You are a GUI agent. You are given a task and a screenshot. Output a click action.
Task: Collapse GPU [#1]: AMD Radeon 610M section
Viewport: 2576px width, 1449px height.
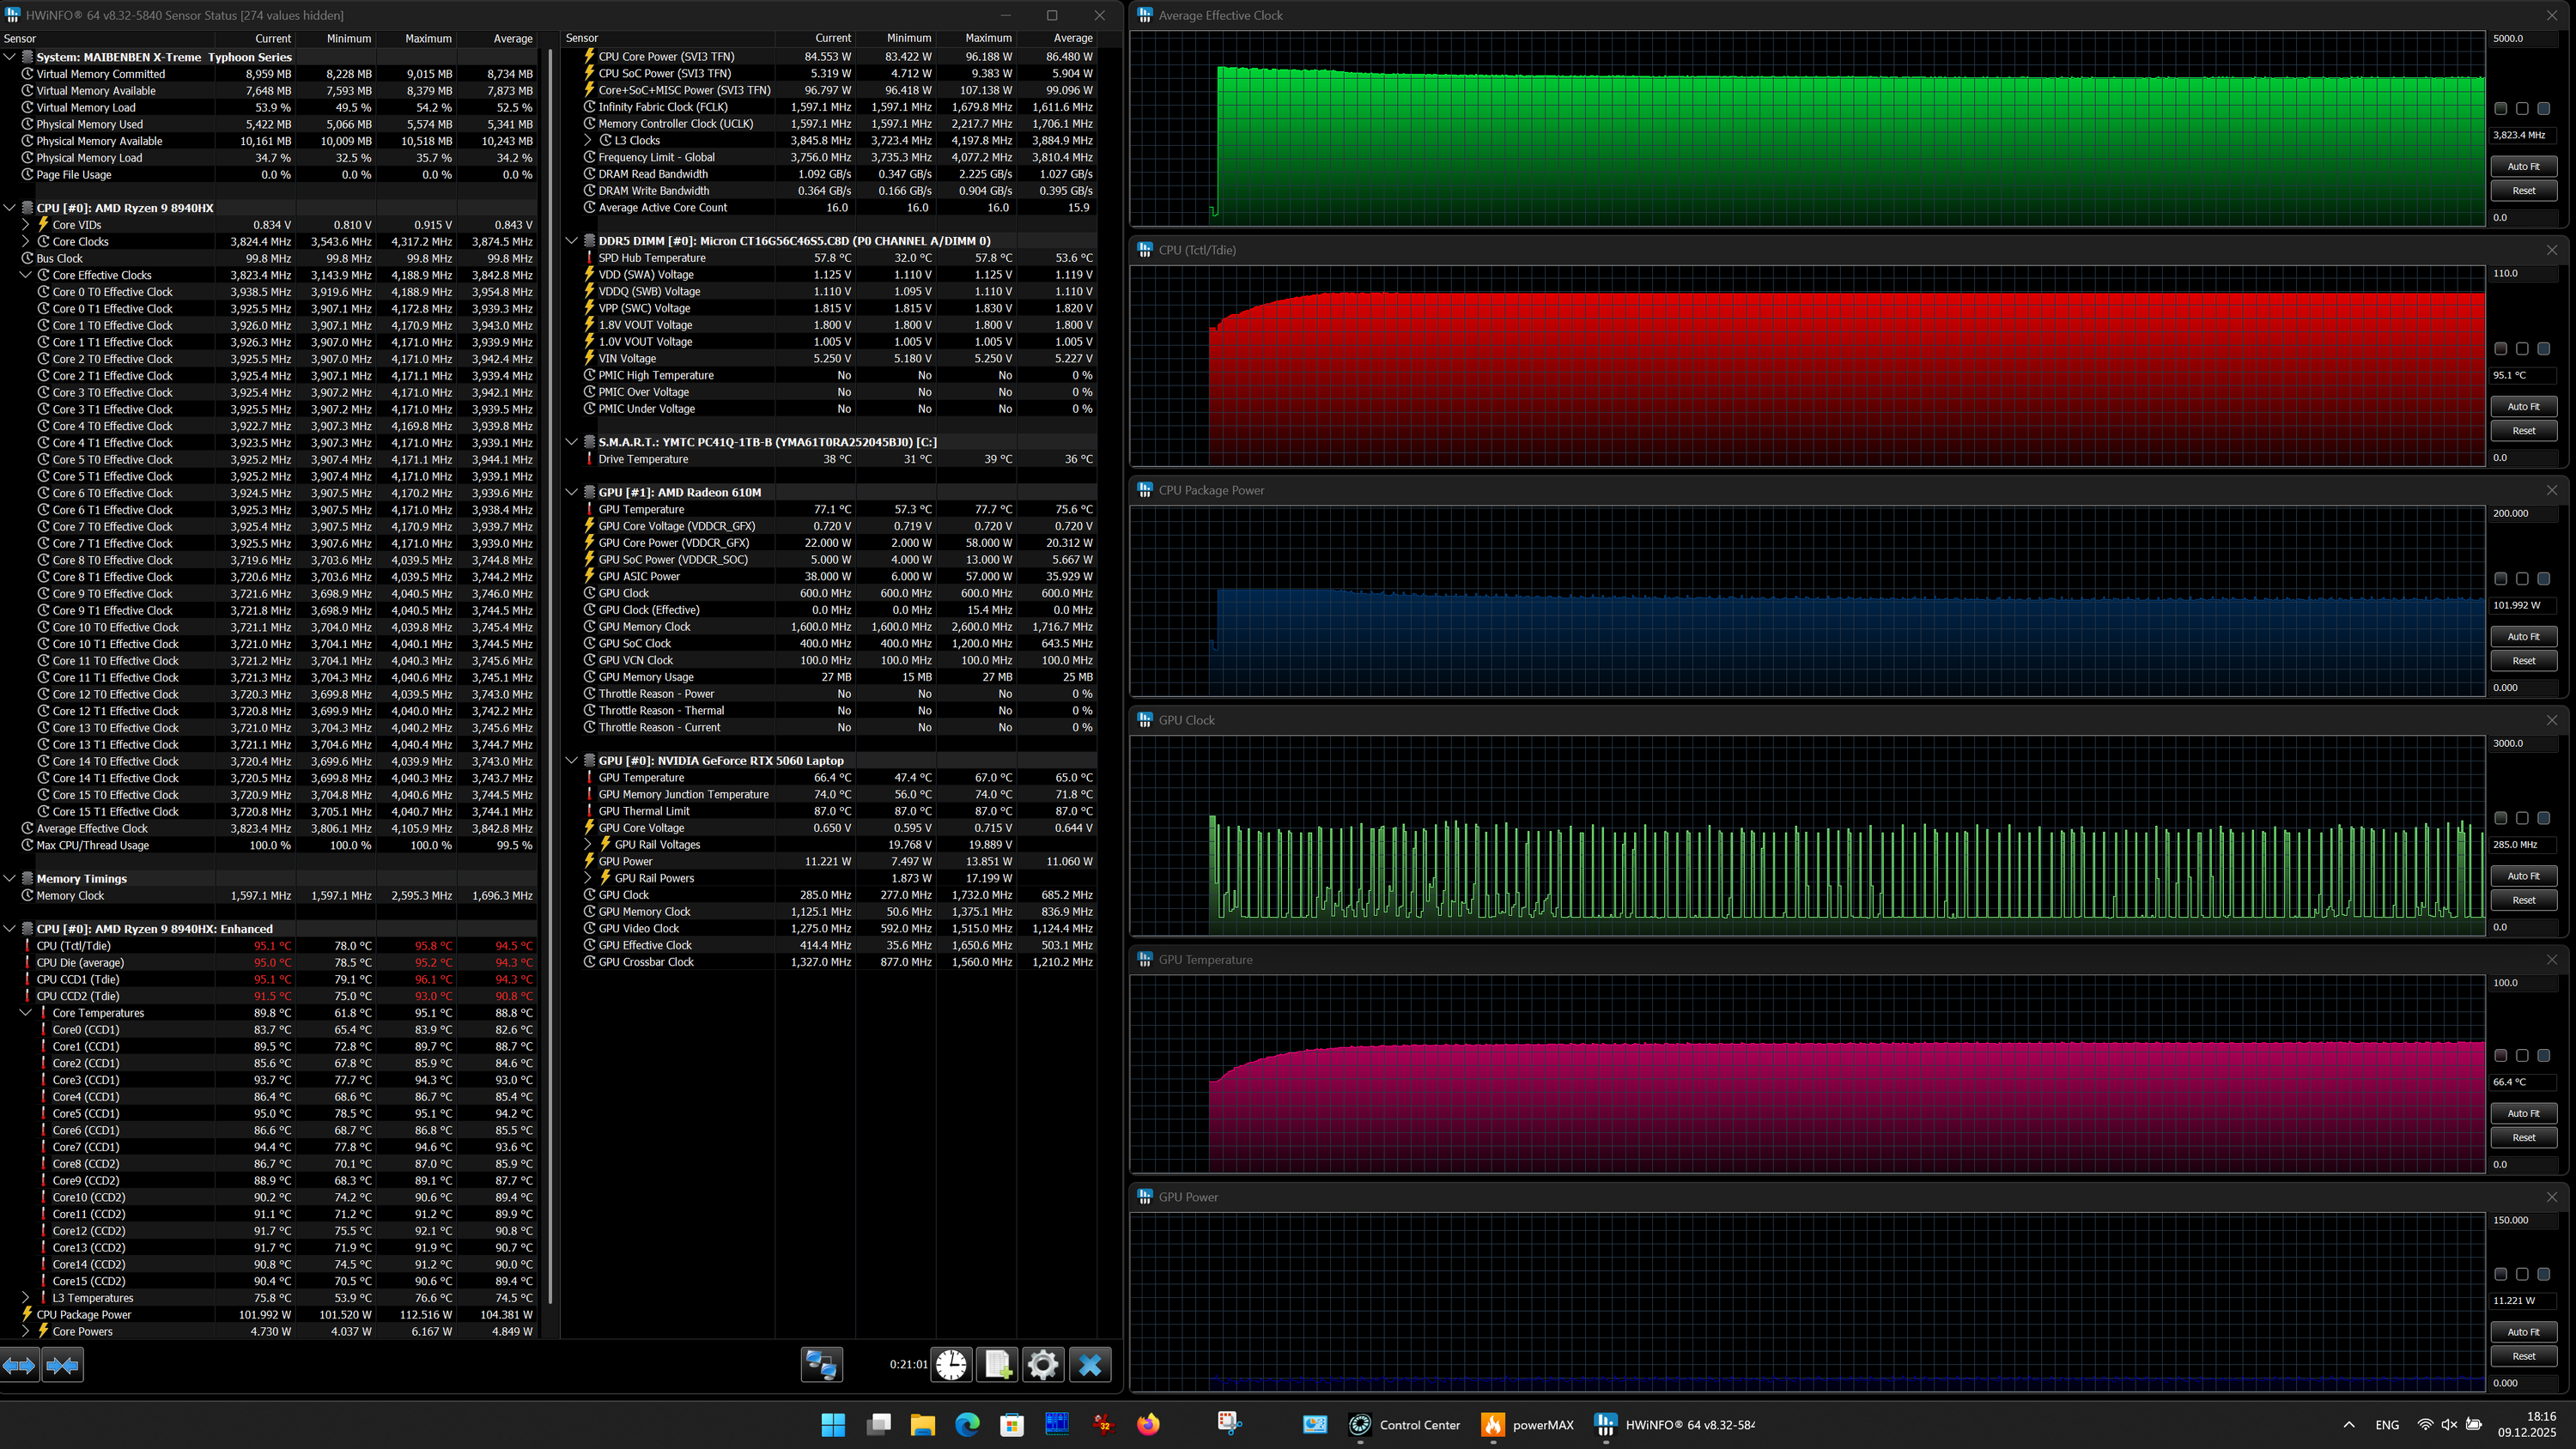(572, 492)
